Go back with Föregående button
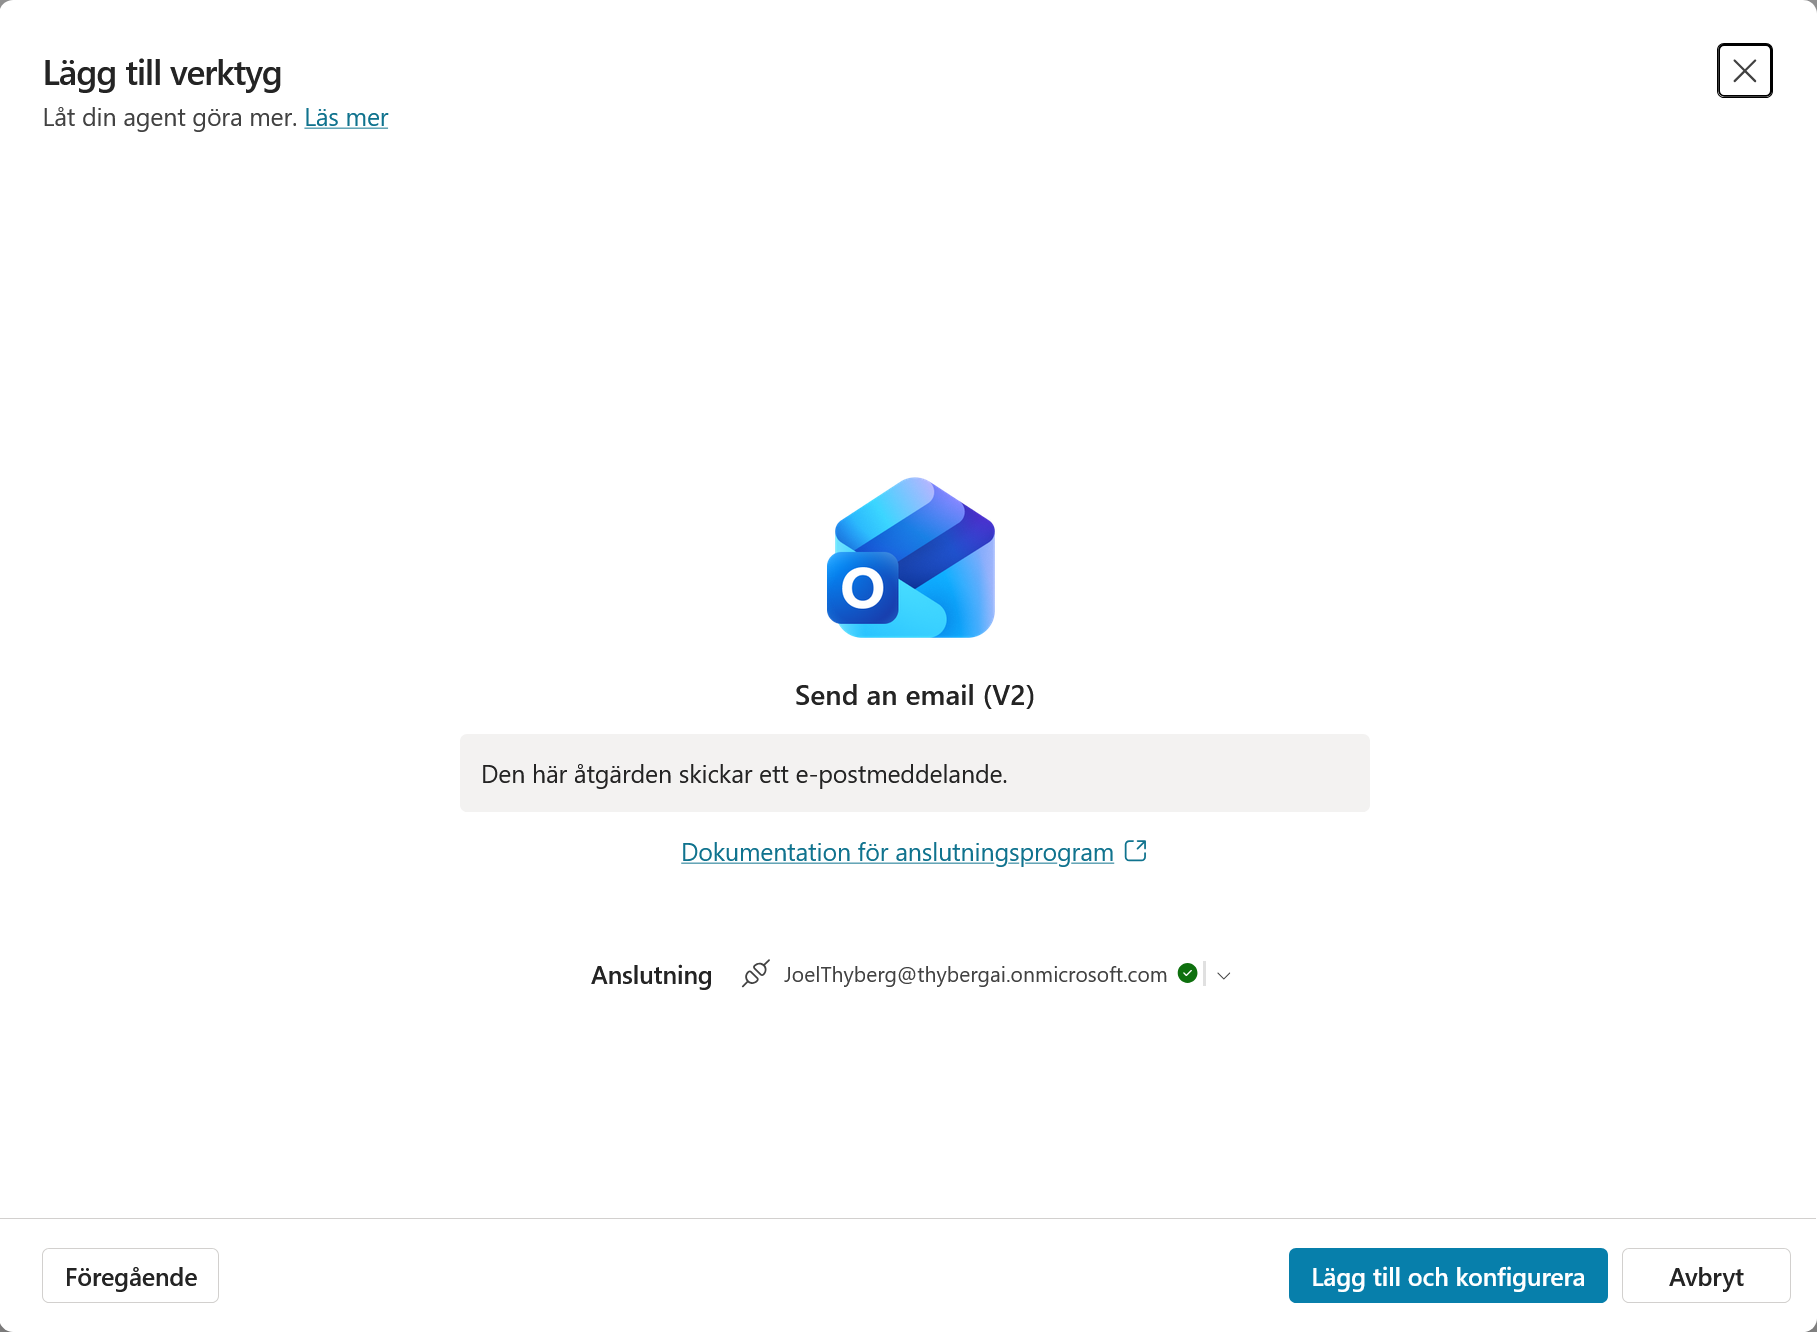The width and height of the screenshot is (1817, 1332). click(x=130, y=1276)
